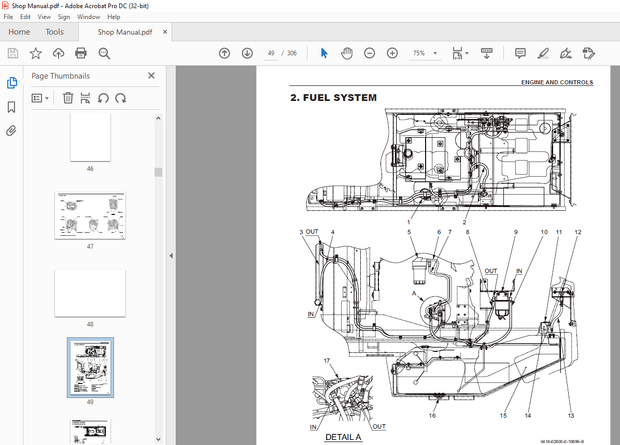Open the File menu
The width and height of the screenshot is (620, 445).
(8, 17)
